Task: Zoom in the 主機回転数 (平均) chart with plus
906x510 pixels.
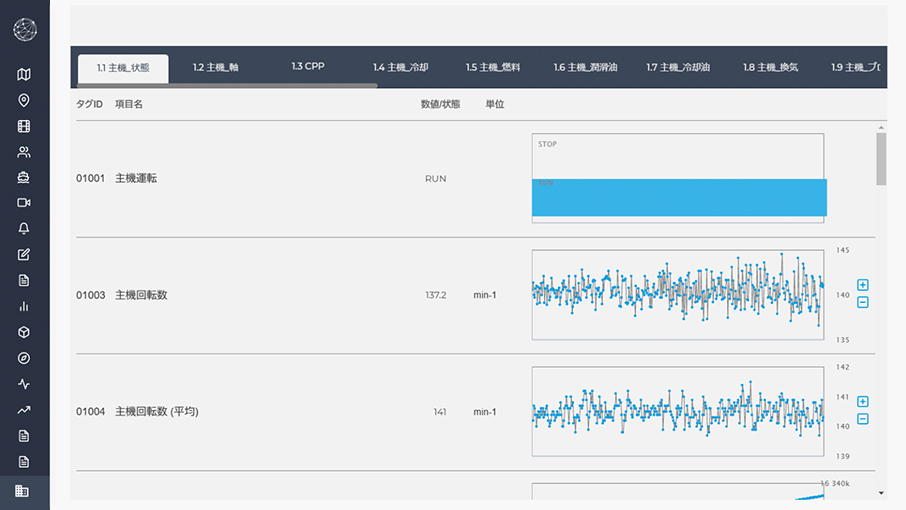Action: (x=863, y=401)
